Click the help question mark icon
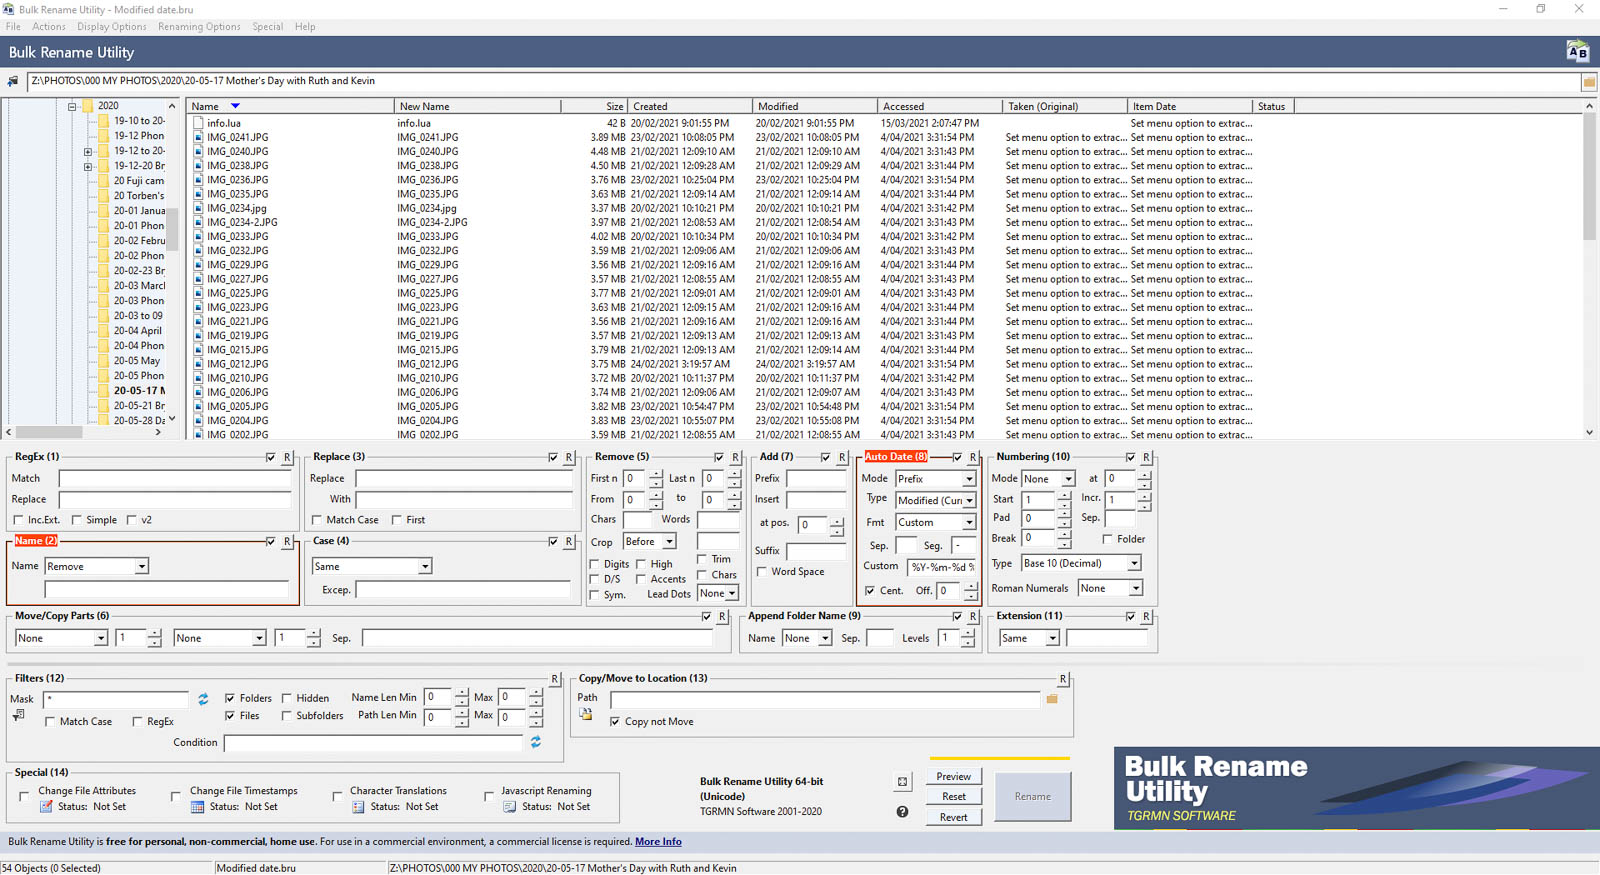The height and width of the screenshot is (875, 1600). 902,812
